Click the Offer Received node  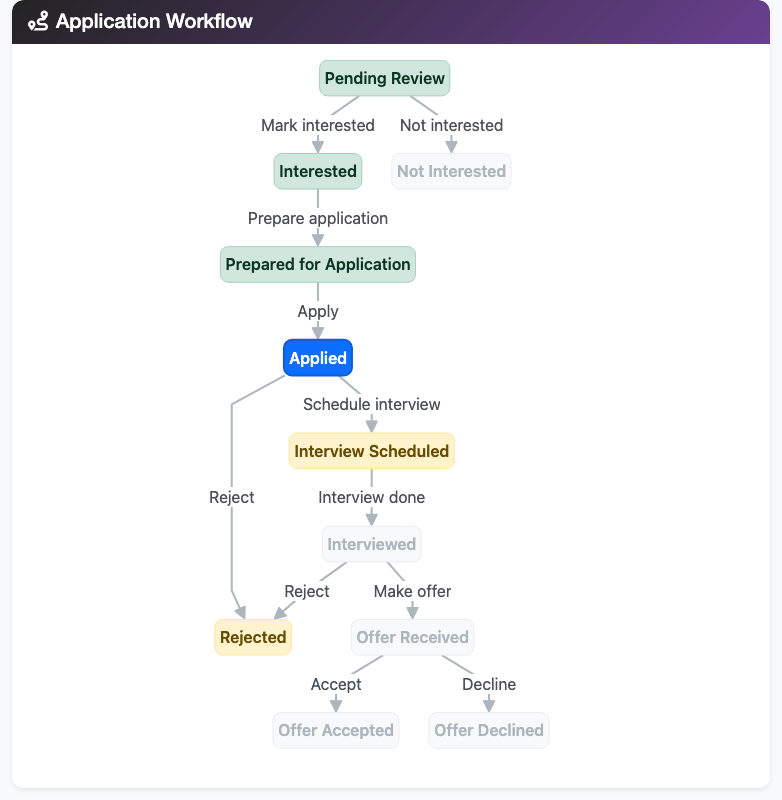click(x=412, y=637)
